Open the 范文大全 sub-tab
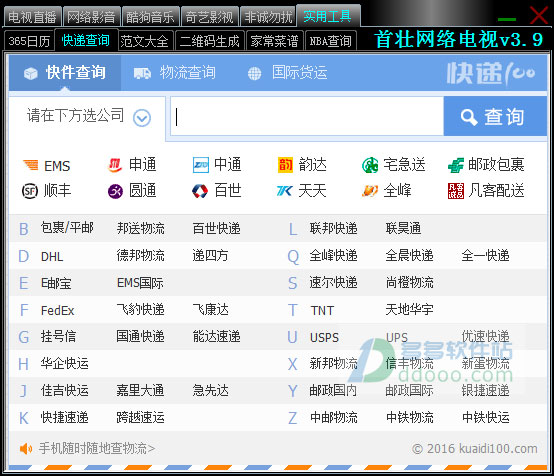The height and width of the screenshot is (476, 554). (145, 41)
